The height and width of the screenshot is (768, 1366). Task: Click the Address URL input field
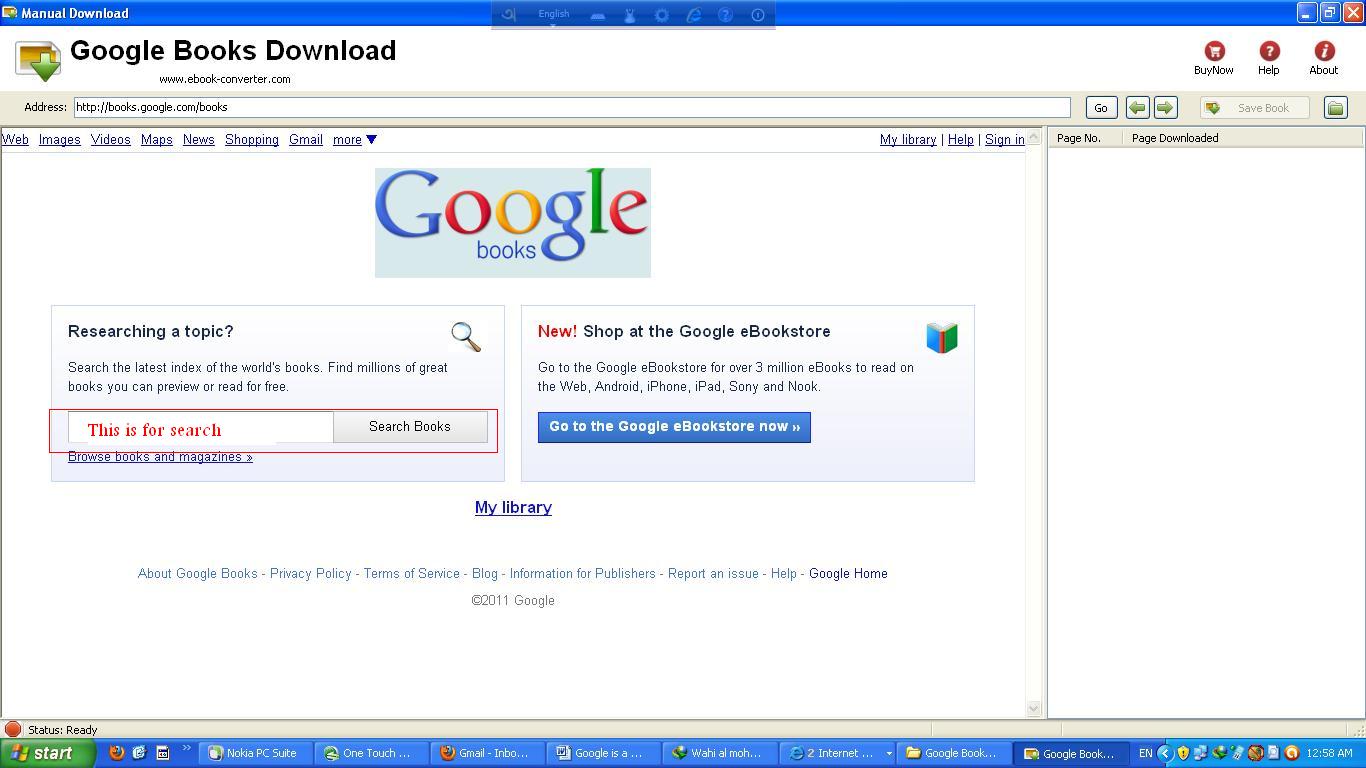pyautogui.click(x=572, y=107)
